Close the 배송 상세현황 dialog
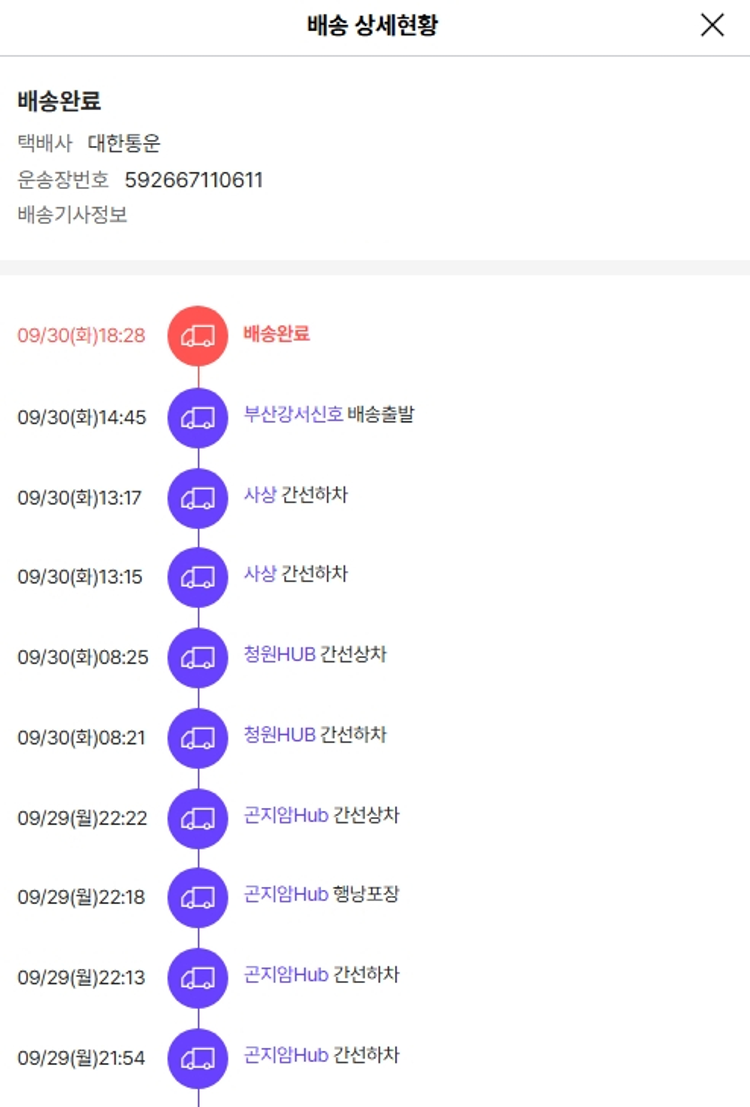 712,26
